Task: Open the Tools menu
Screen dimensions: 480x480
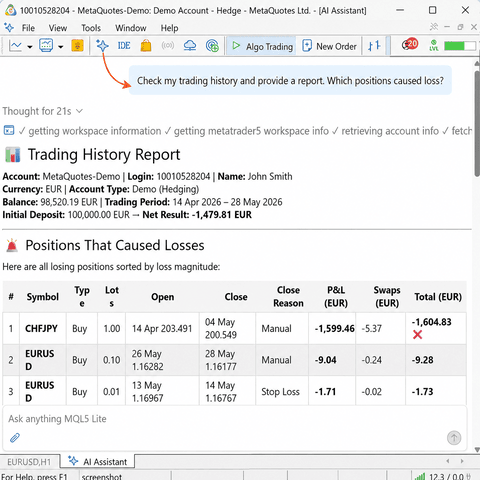Action: click(x=91, y=28)
